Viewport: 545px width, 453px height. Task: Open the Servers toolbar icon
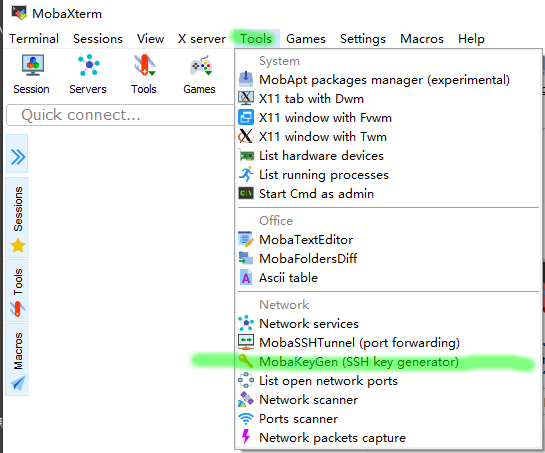click(89, 65)
